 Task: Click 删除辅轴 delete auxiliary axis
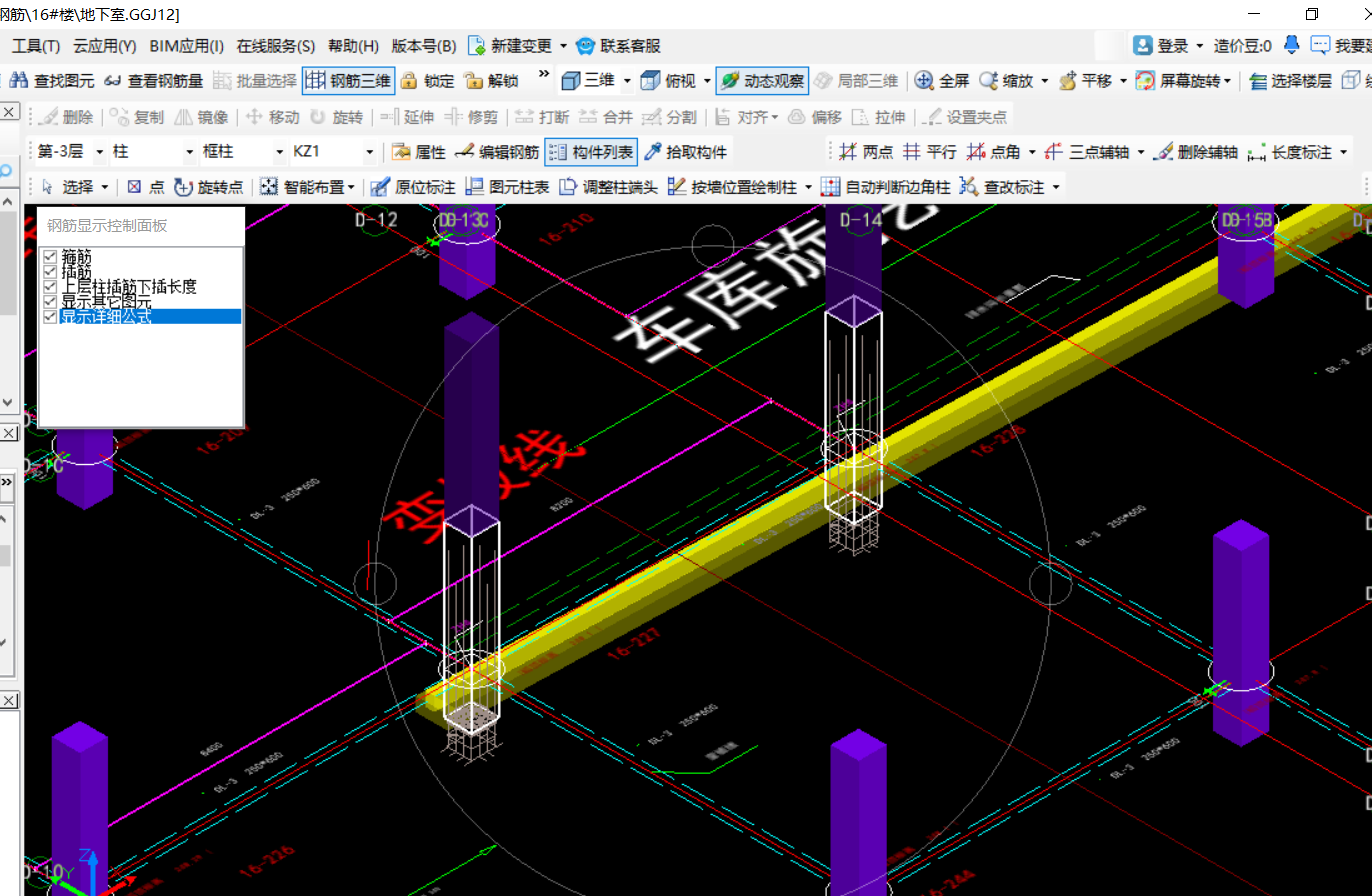[x=1196, y=152]
